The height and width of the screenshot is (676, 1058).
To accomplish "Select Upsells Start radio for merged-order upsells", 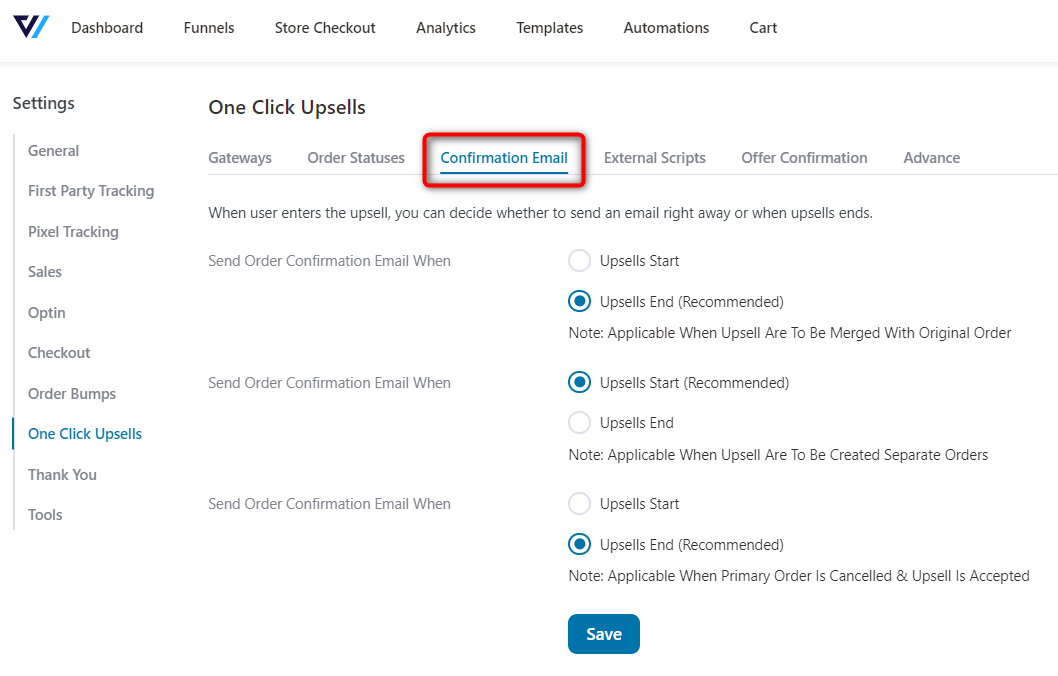I will [x=580, y=260].
